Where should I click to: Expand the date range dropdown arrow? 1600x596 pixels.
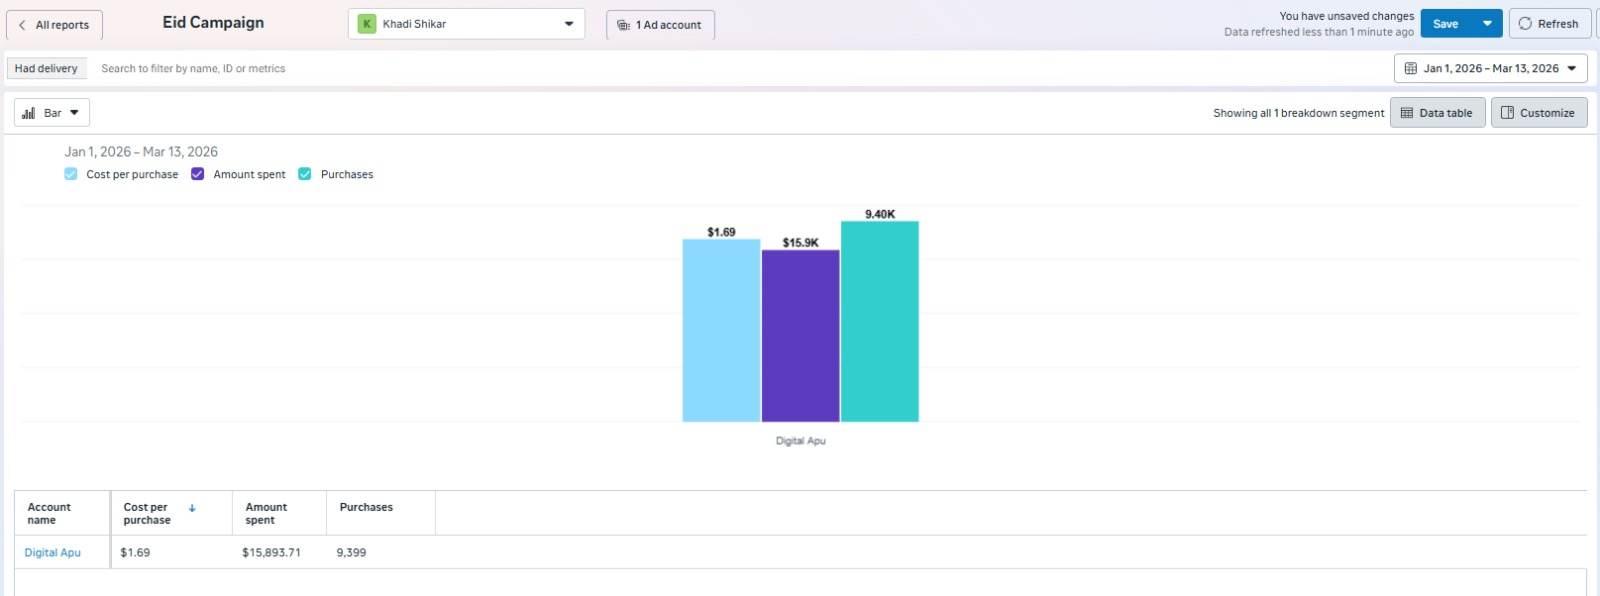coord(1572,69)
